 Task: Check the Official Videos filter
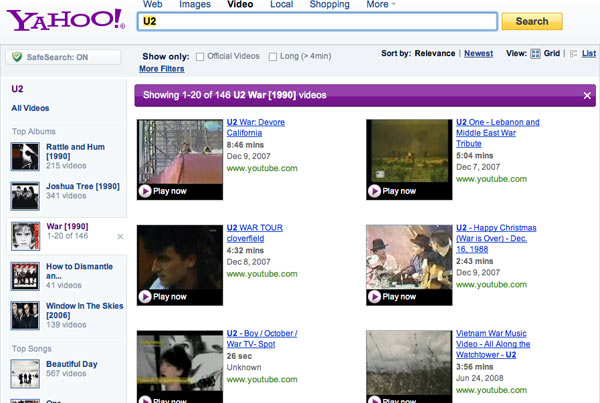coord(200,56)
